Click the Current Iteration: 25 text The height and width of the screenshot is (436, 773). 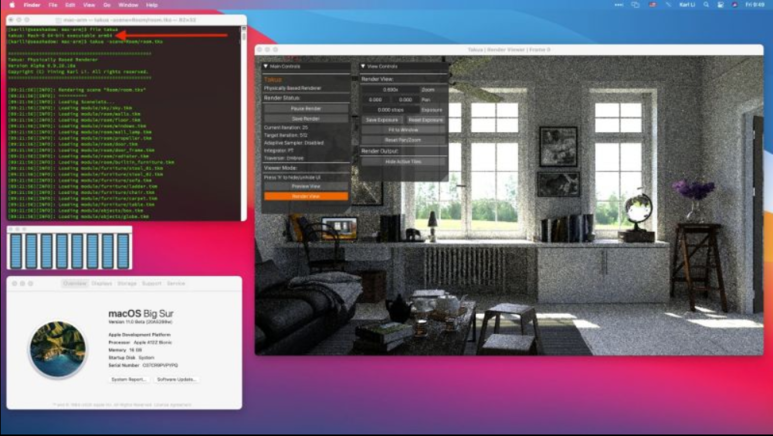(x=286, y=128)
